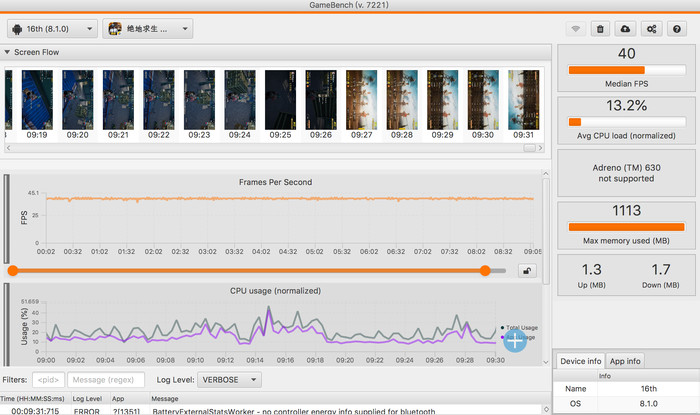Click the Wi-Fi connection icon
The width and height of the screenshot is (700, 415).
click(575, 29)
